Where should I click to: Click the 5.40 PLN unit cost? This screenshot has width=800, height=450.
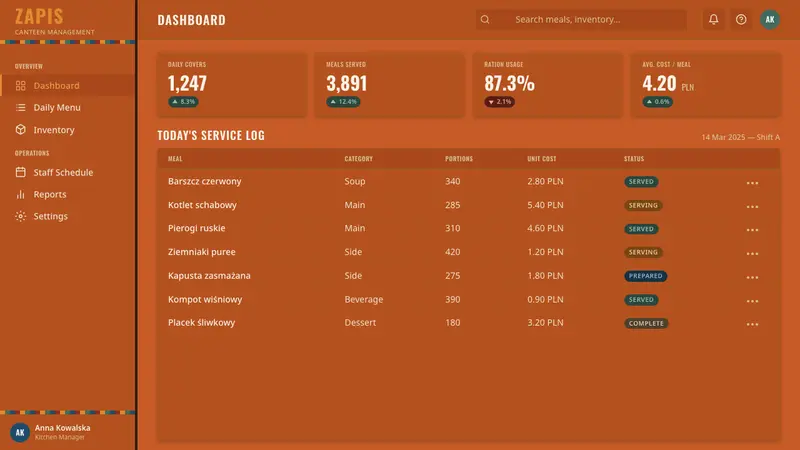coord(545,205)
